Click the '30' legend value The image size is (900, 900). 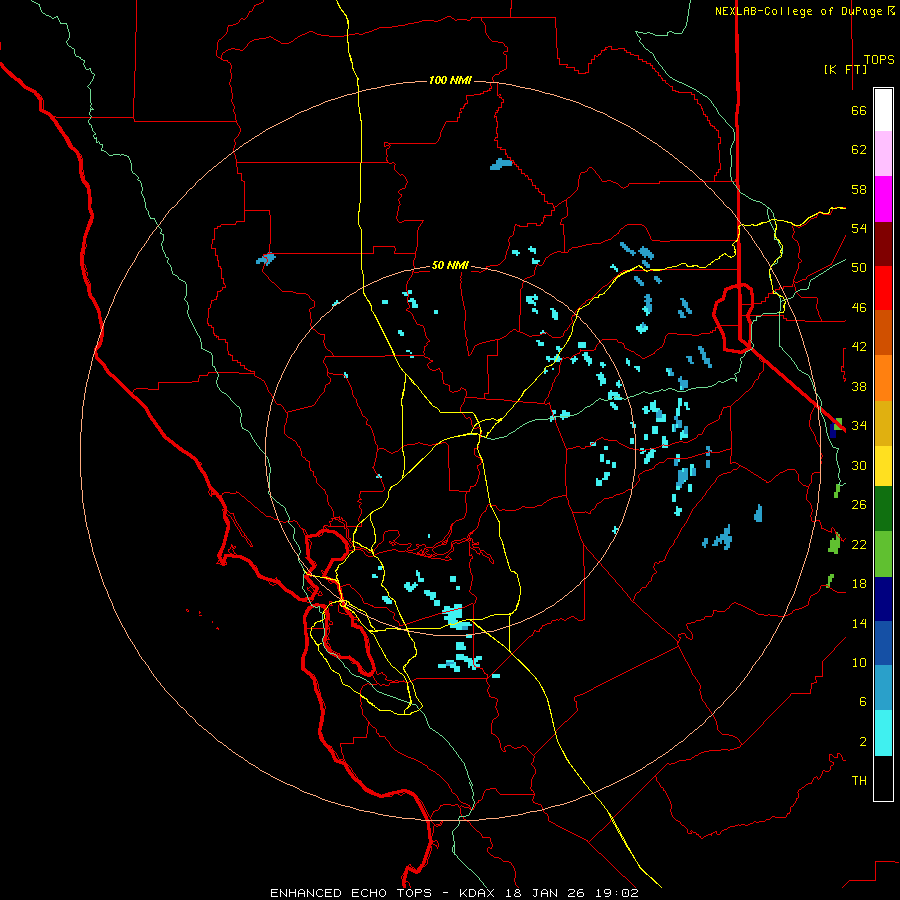tap(859, 465)
